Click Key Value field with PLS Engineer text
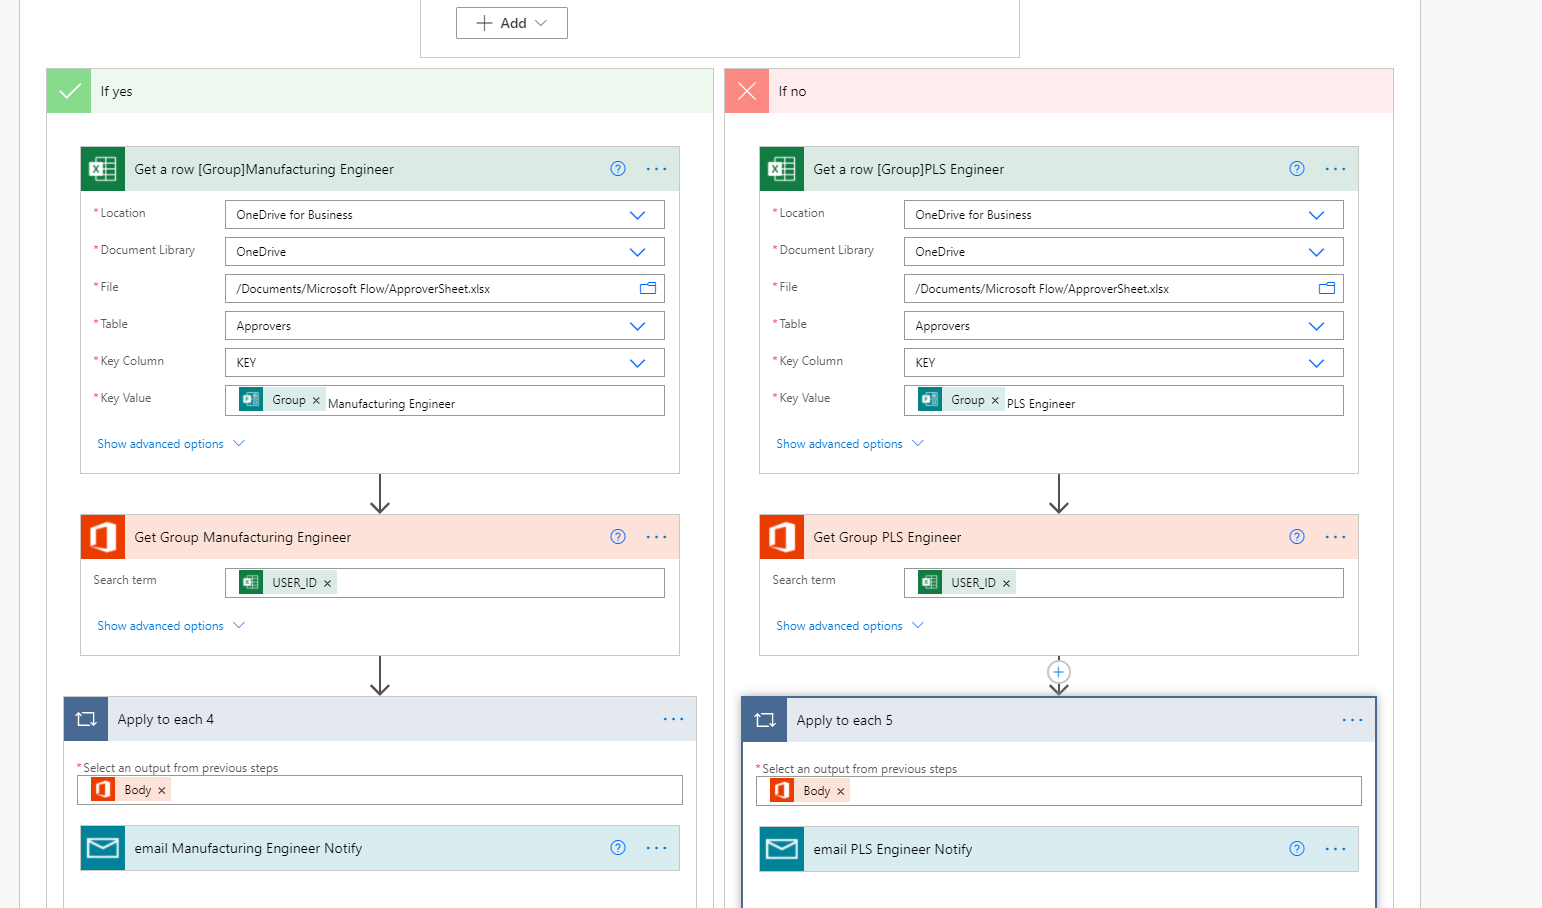Image resolution: width=1542 pixels, height=908 pixels. 1124,401
